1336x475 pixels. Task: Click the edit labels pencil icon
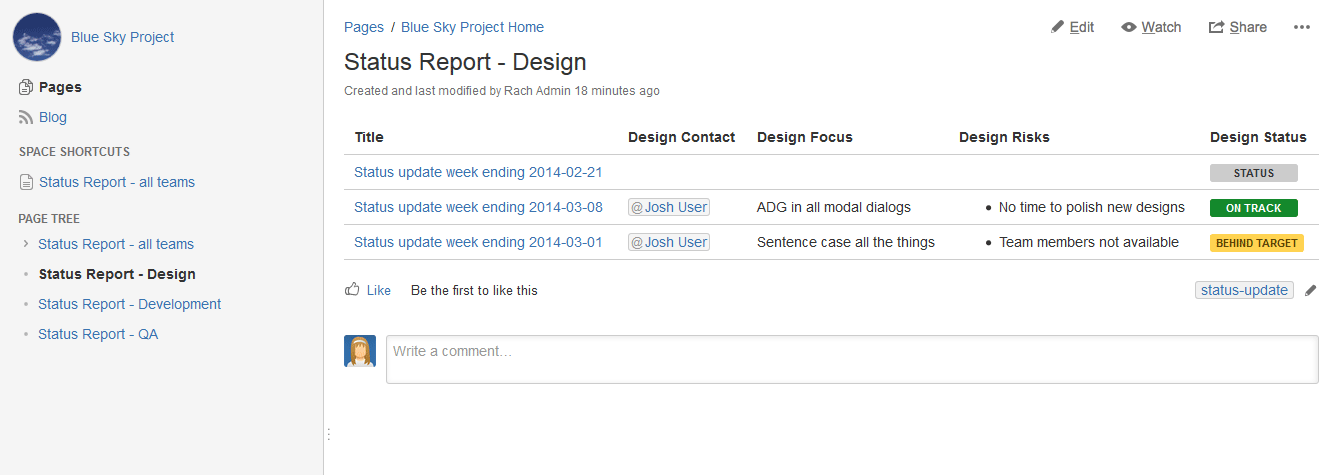coord(1311,291)
